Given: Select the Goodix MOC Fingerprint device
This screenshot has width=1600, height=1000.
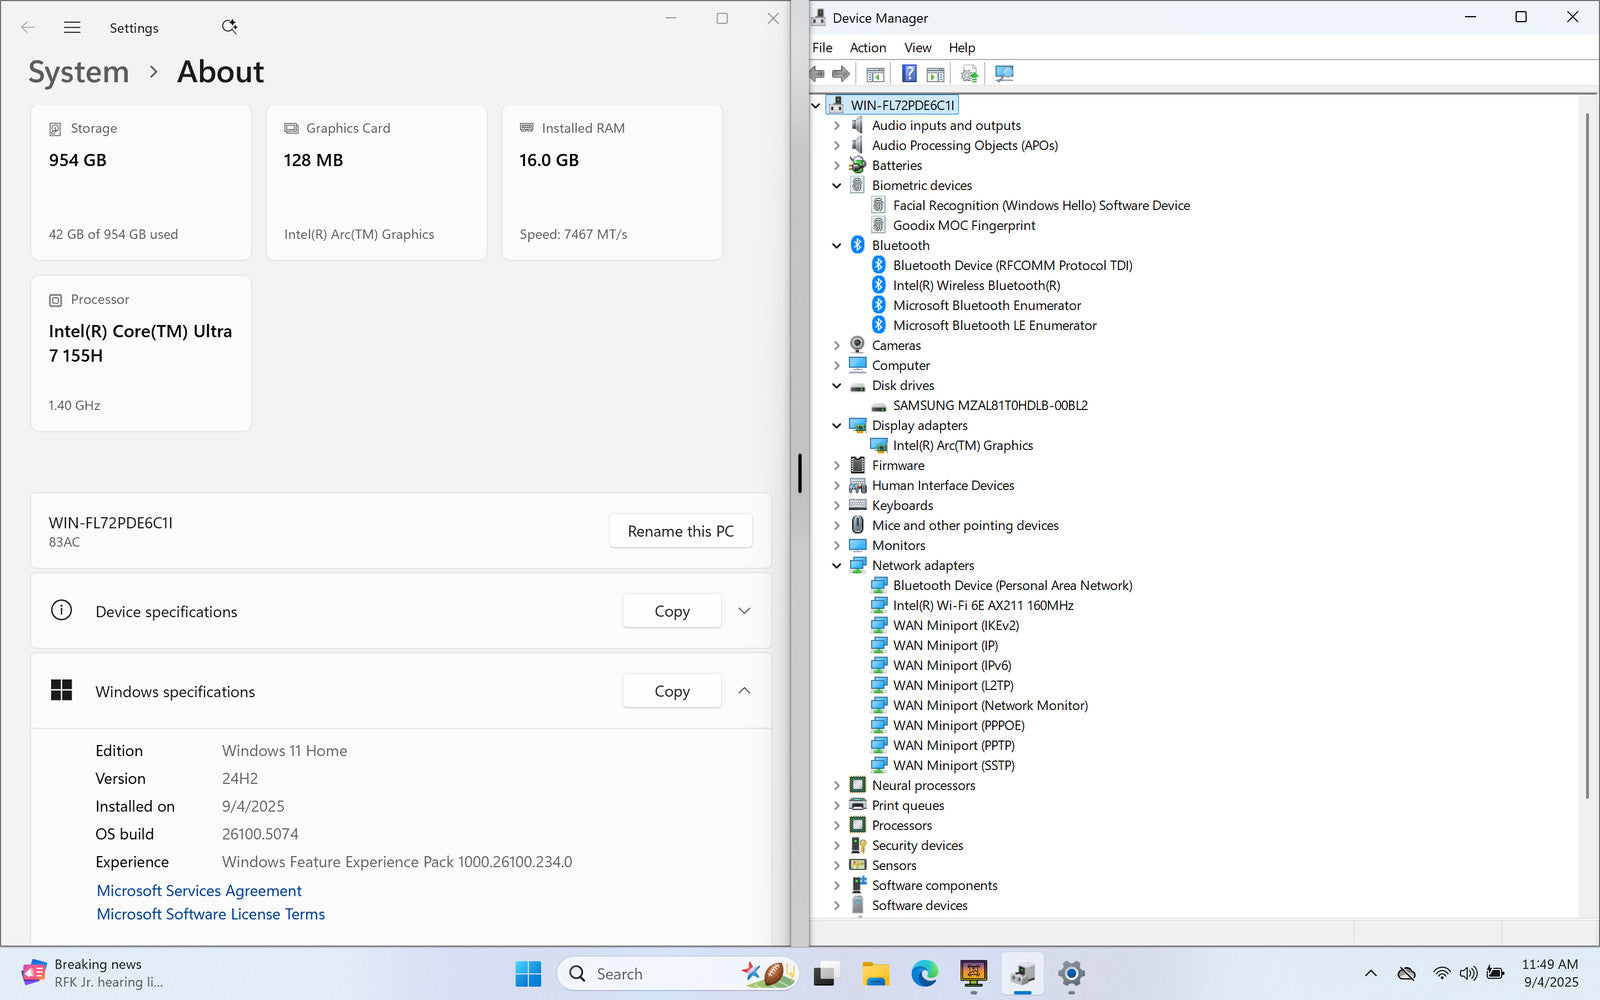Looking at the screenshot, I should [963, 225].
